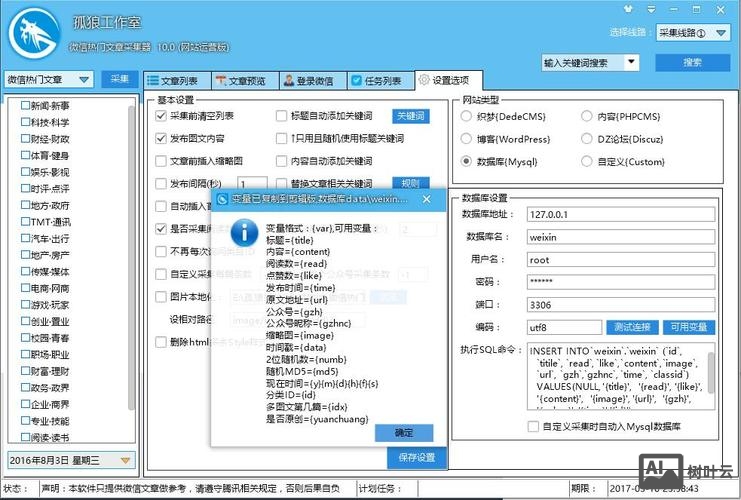Viewport: 741px width, 500px height.
Task: Tick the 企业·商界 category
Action: tap(25, 404)
